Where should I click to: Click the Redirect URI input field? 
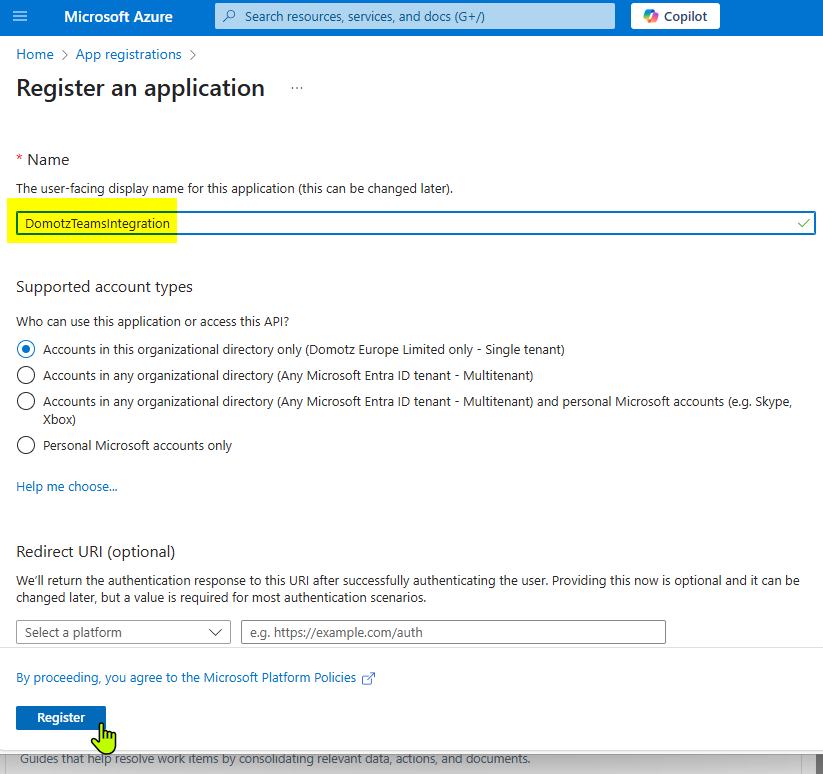tap(453, 632)
